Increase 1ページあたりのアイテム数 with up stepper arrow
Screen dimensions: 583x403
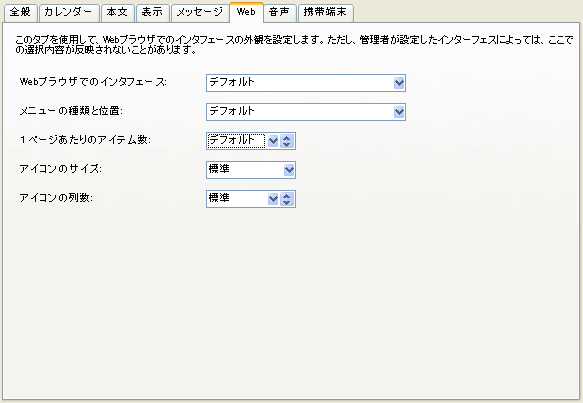tap(286, 138)
